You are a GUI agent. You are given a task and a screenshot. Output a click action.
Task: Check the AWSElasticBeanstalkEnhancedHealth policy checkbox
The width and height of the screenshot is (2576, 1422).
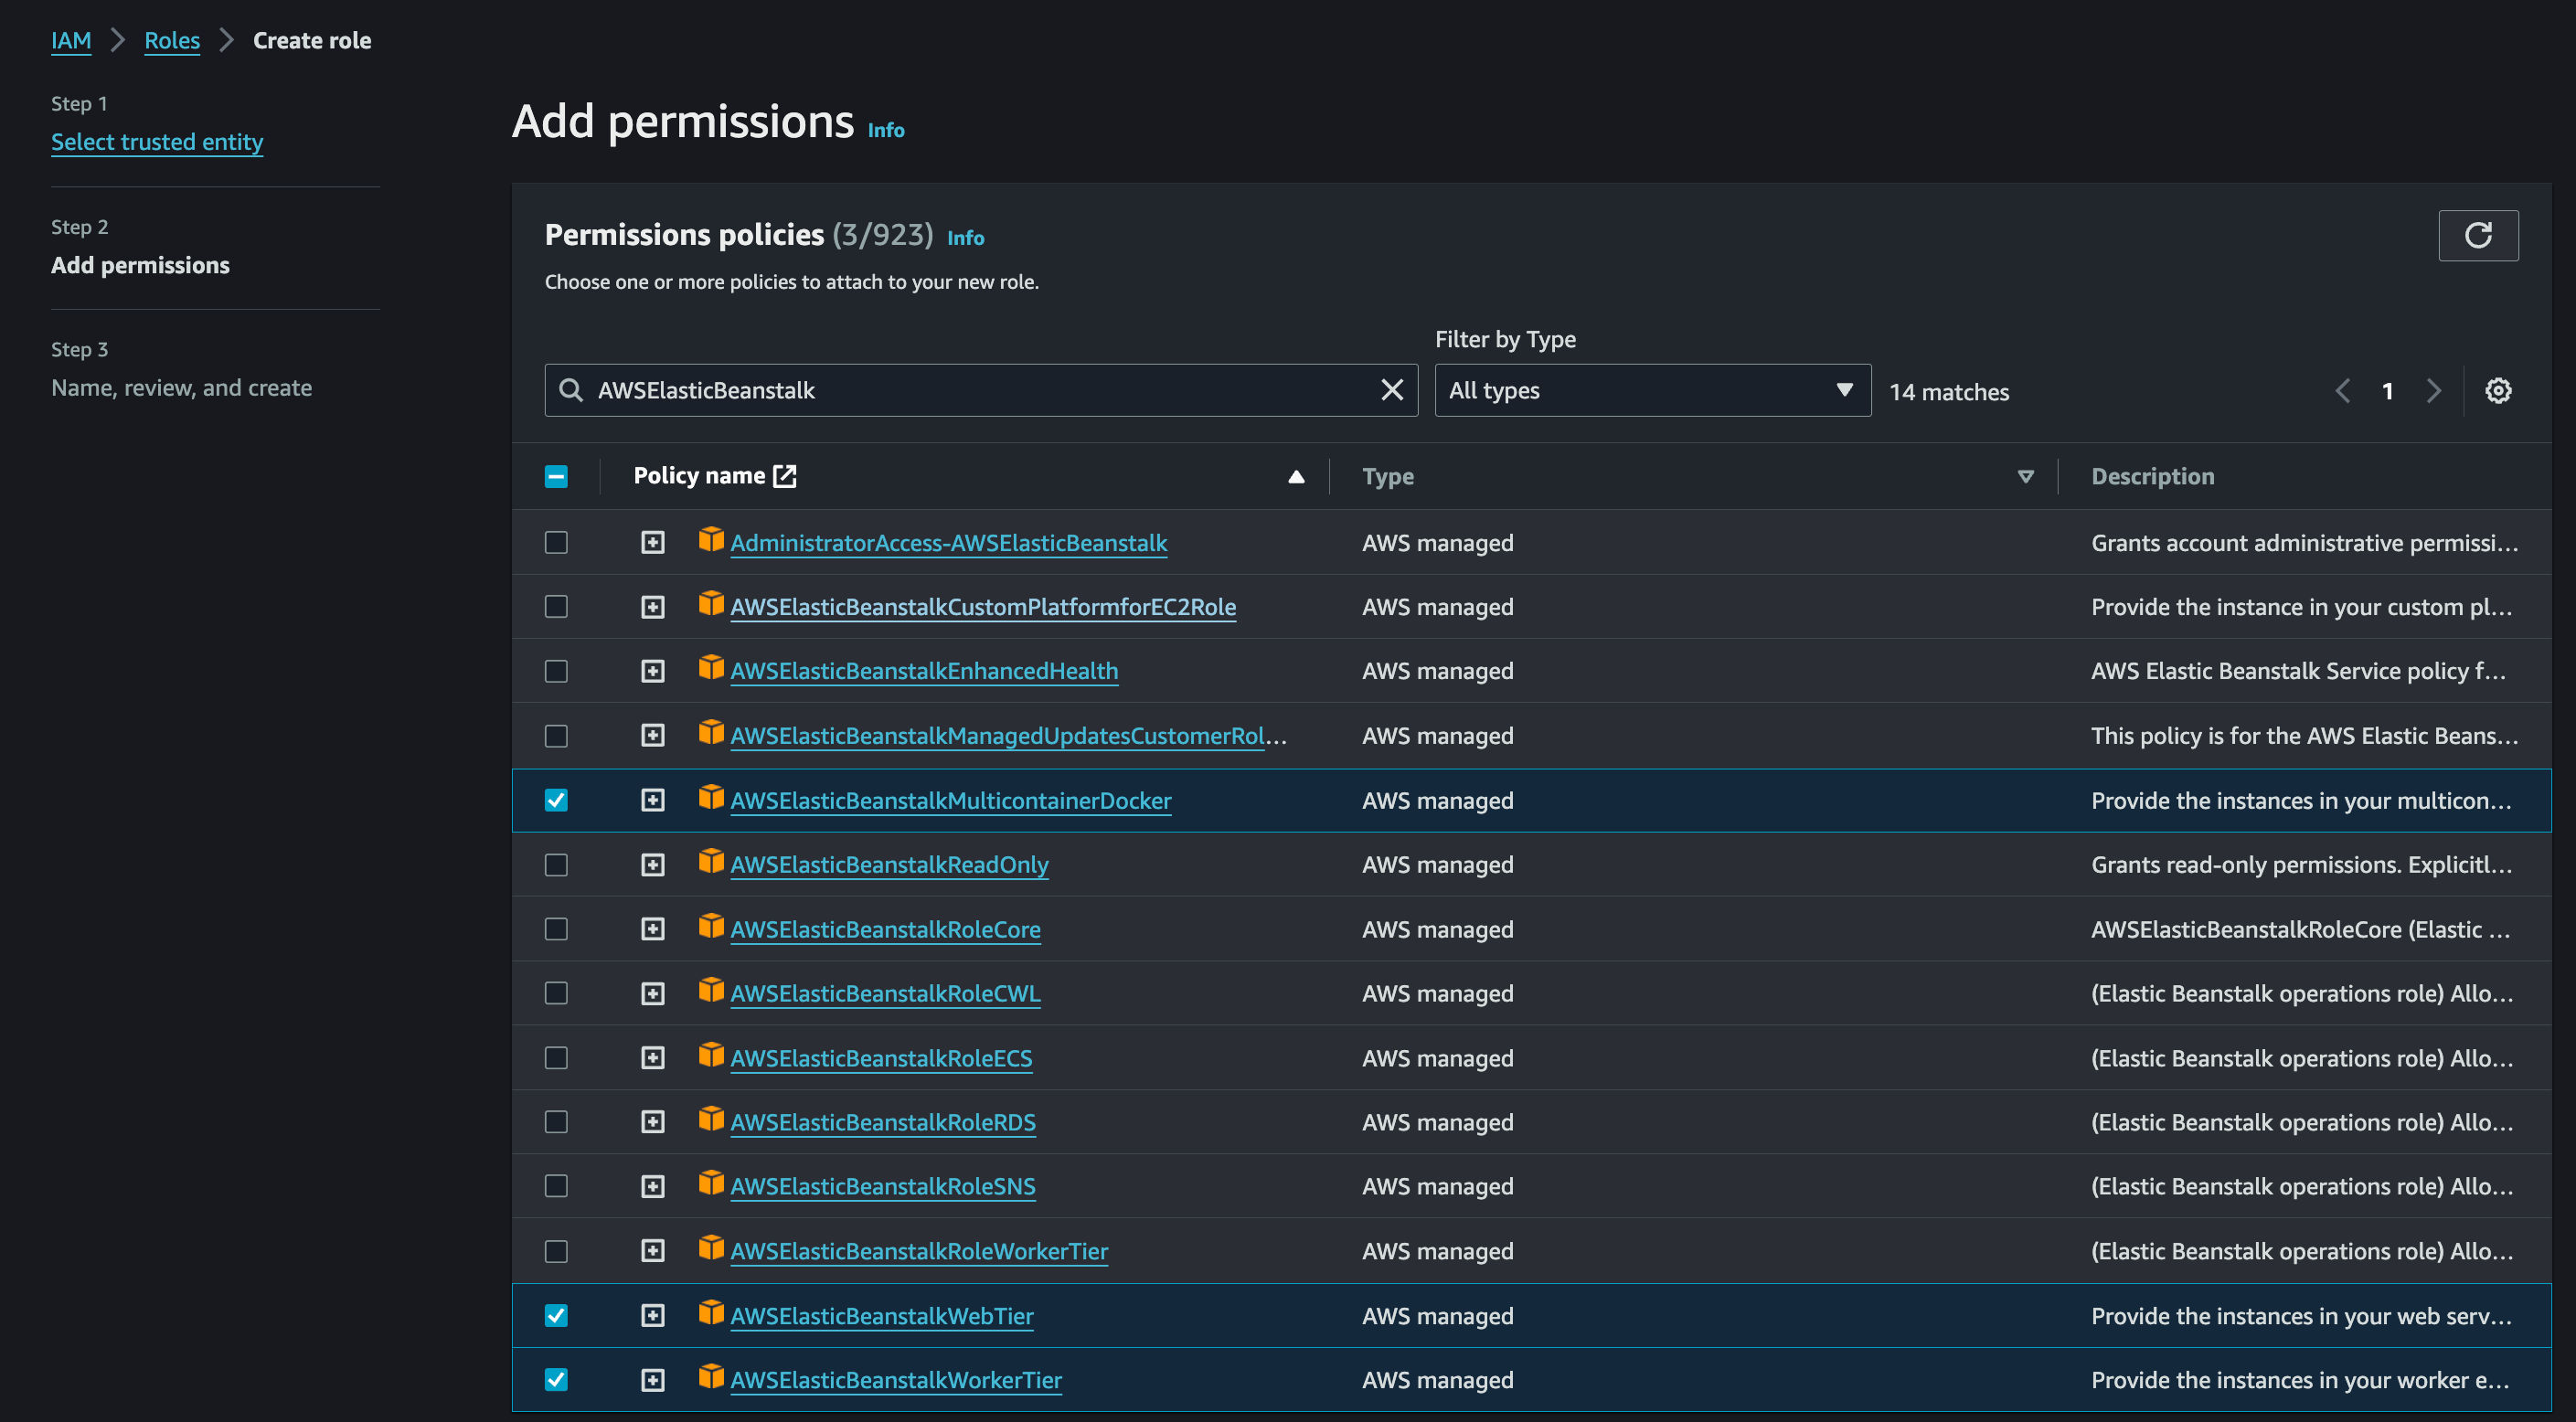[556, 671]
